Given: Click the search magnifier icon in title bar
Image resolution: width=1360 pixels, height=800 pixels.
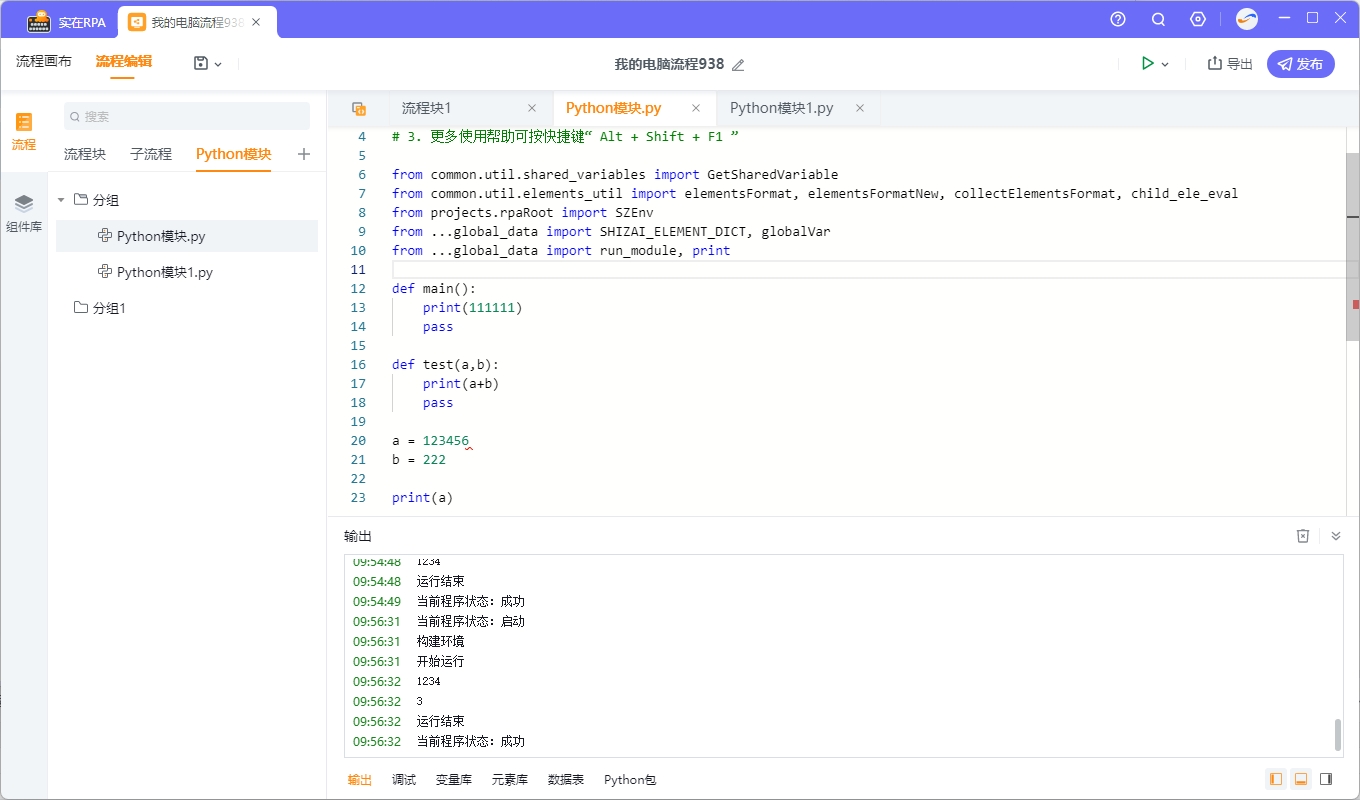Looking at the screenshot, I should pos(1158,18).
